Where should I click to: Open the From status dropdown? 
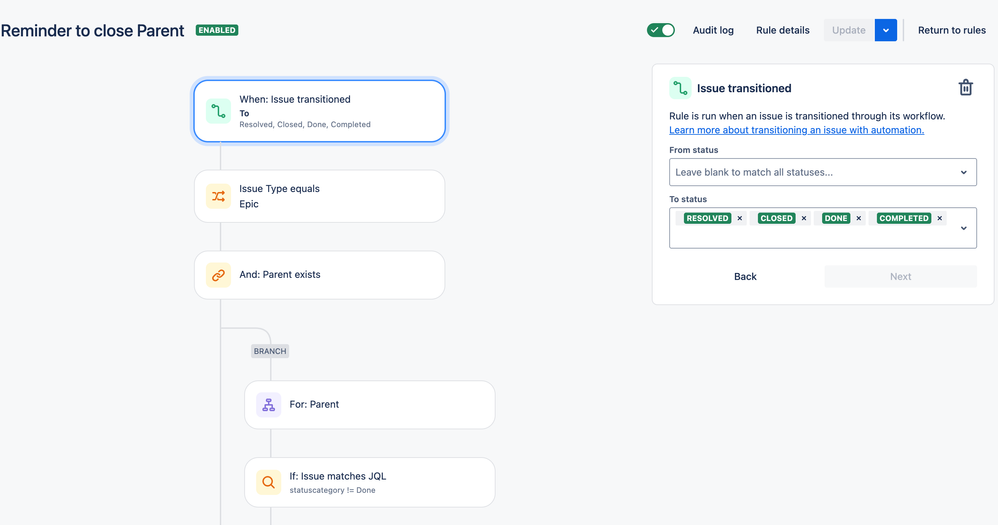click(822, 172)
